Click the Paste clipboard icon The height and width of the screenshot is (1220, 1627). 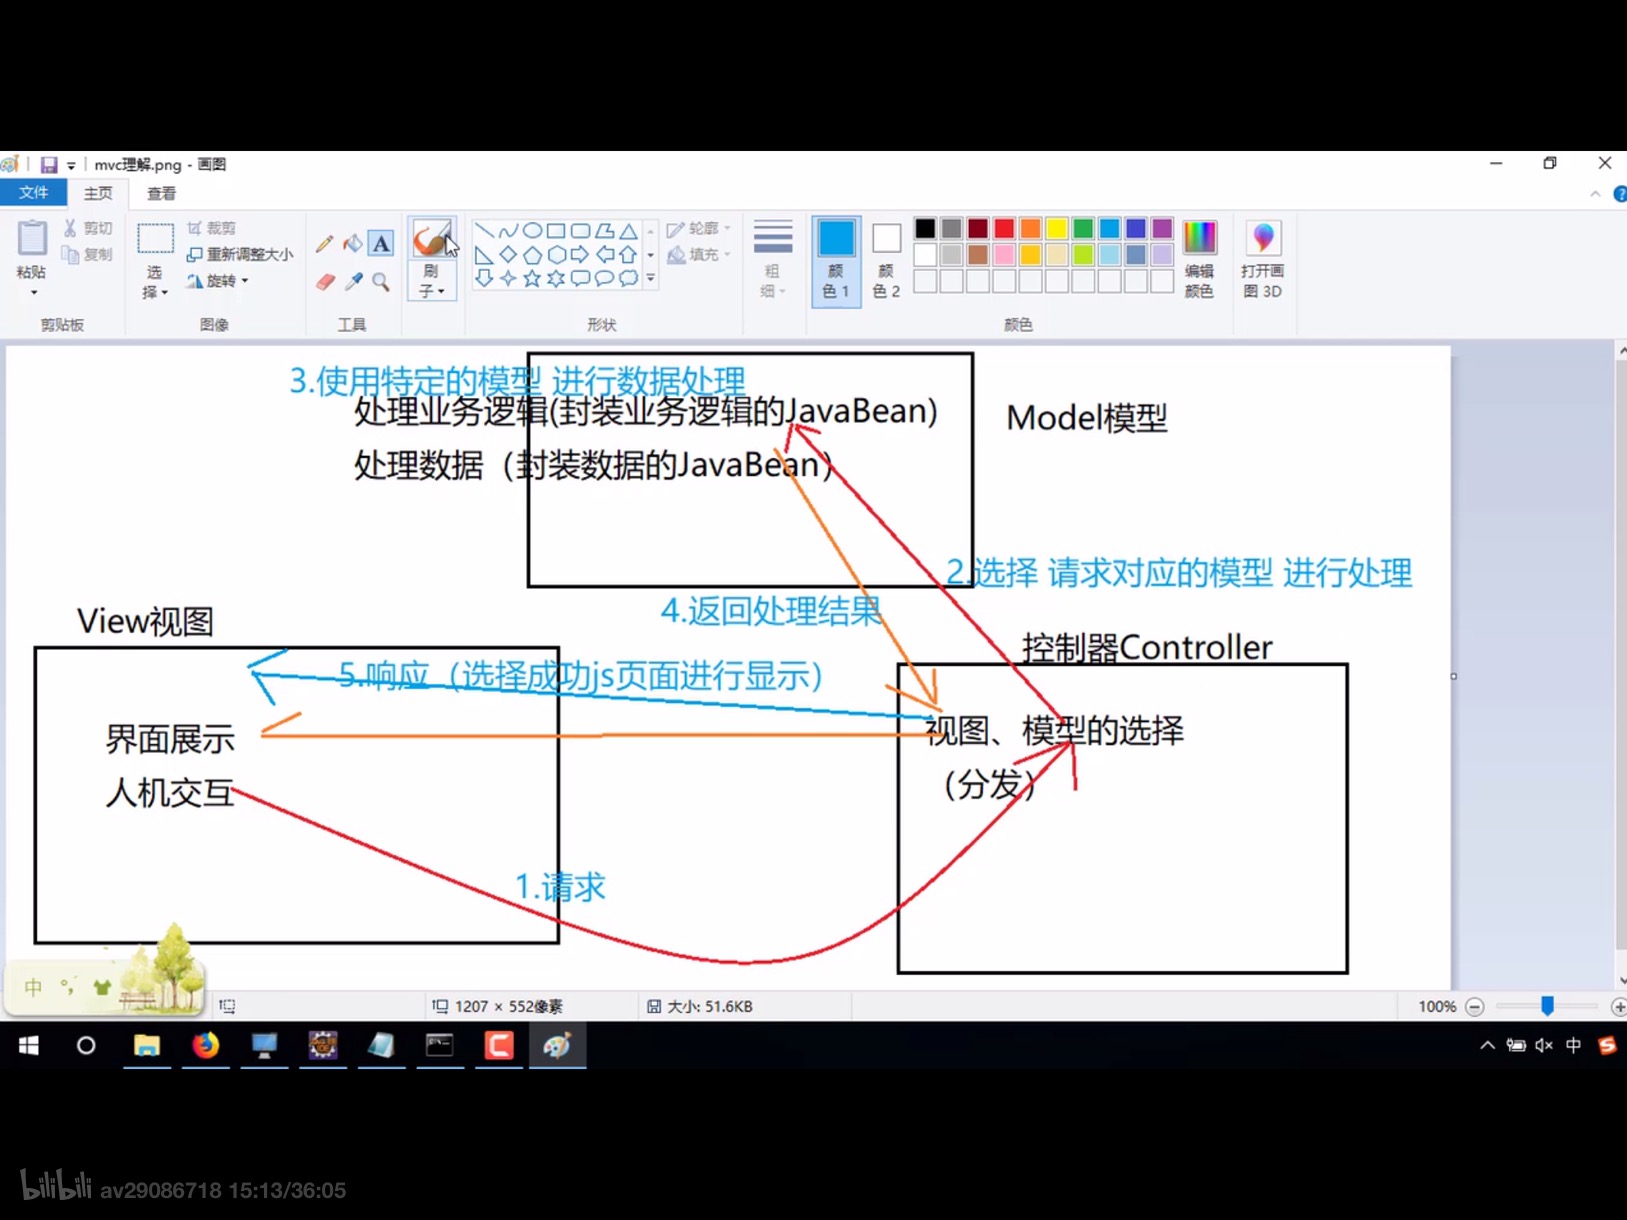pos(32,238)
